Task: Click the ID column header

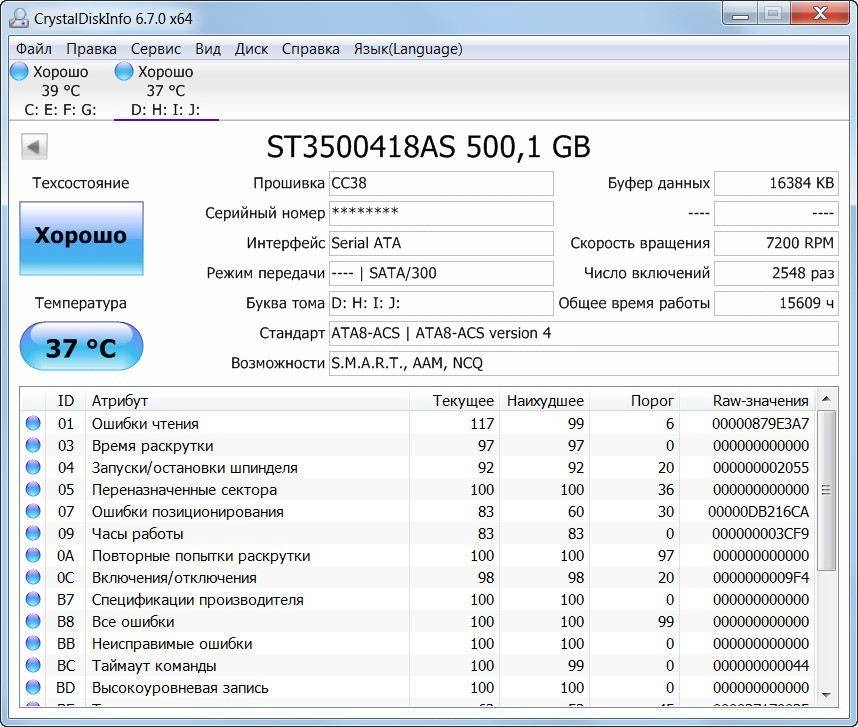Action: pyautogui.click(x=66, y=401)
